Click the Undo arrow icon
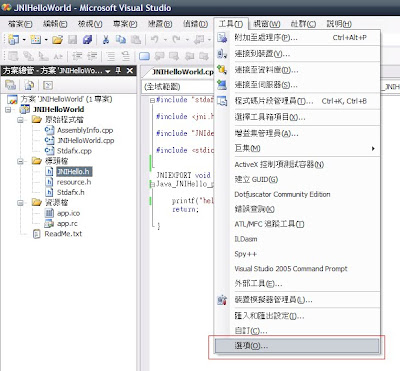Screen dimensions: 400x371 tap(154, 40)
